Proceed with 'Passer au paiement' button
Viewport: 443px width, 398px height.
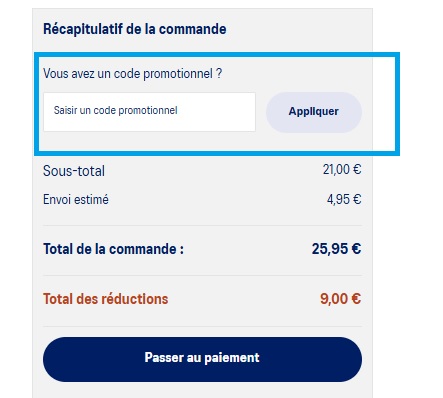pos(202,359)
